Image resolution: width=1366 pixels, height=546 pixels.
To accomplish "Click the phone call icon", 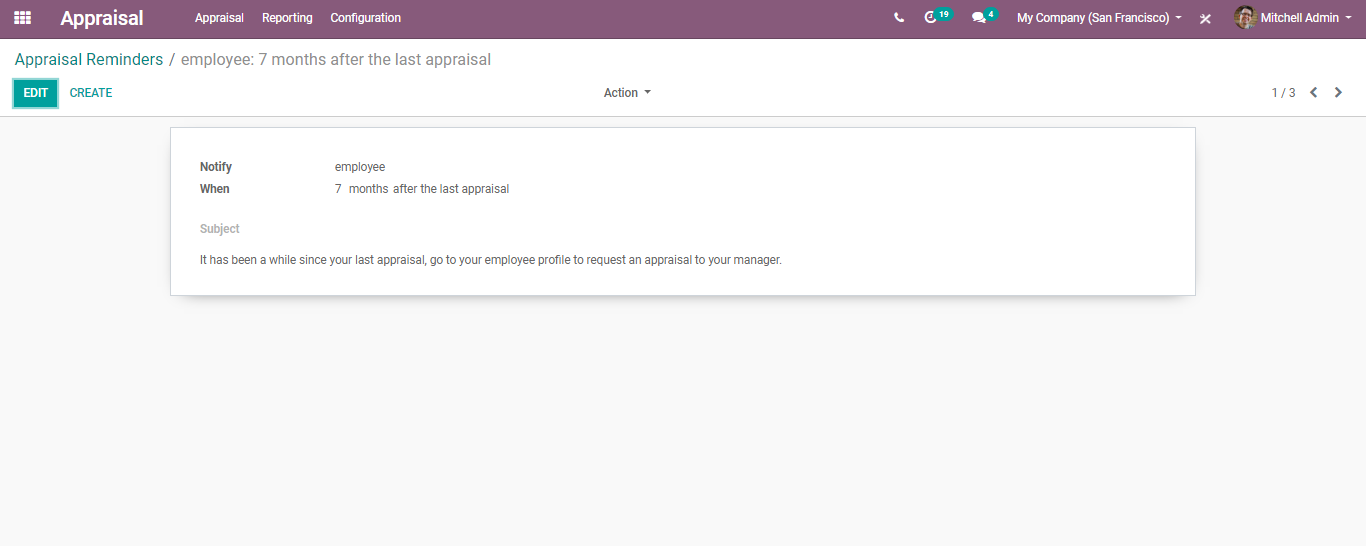I will click(899, 18).
